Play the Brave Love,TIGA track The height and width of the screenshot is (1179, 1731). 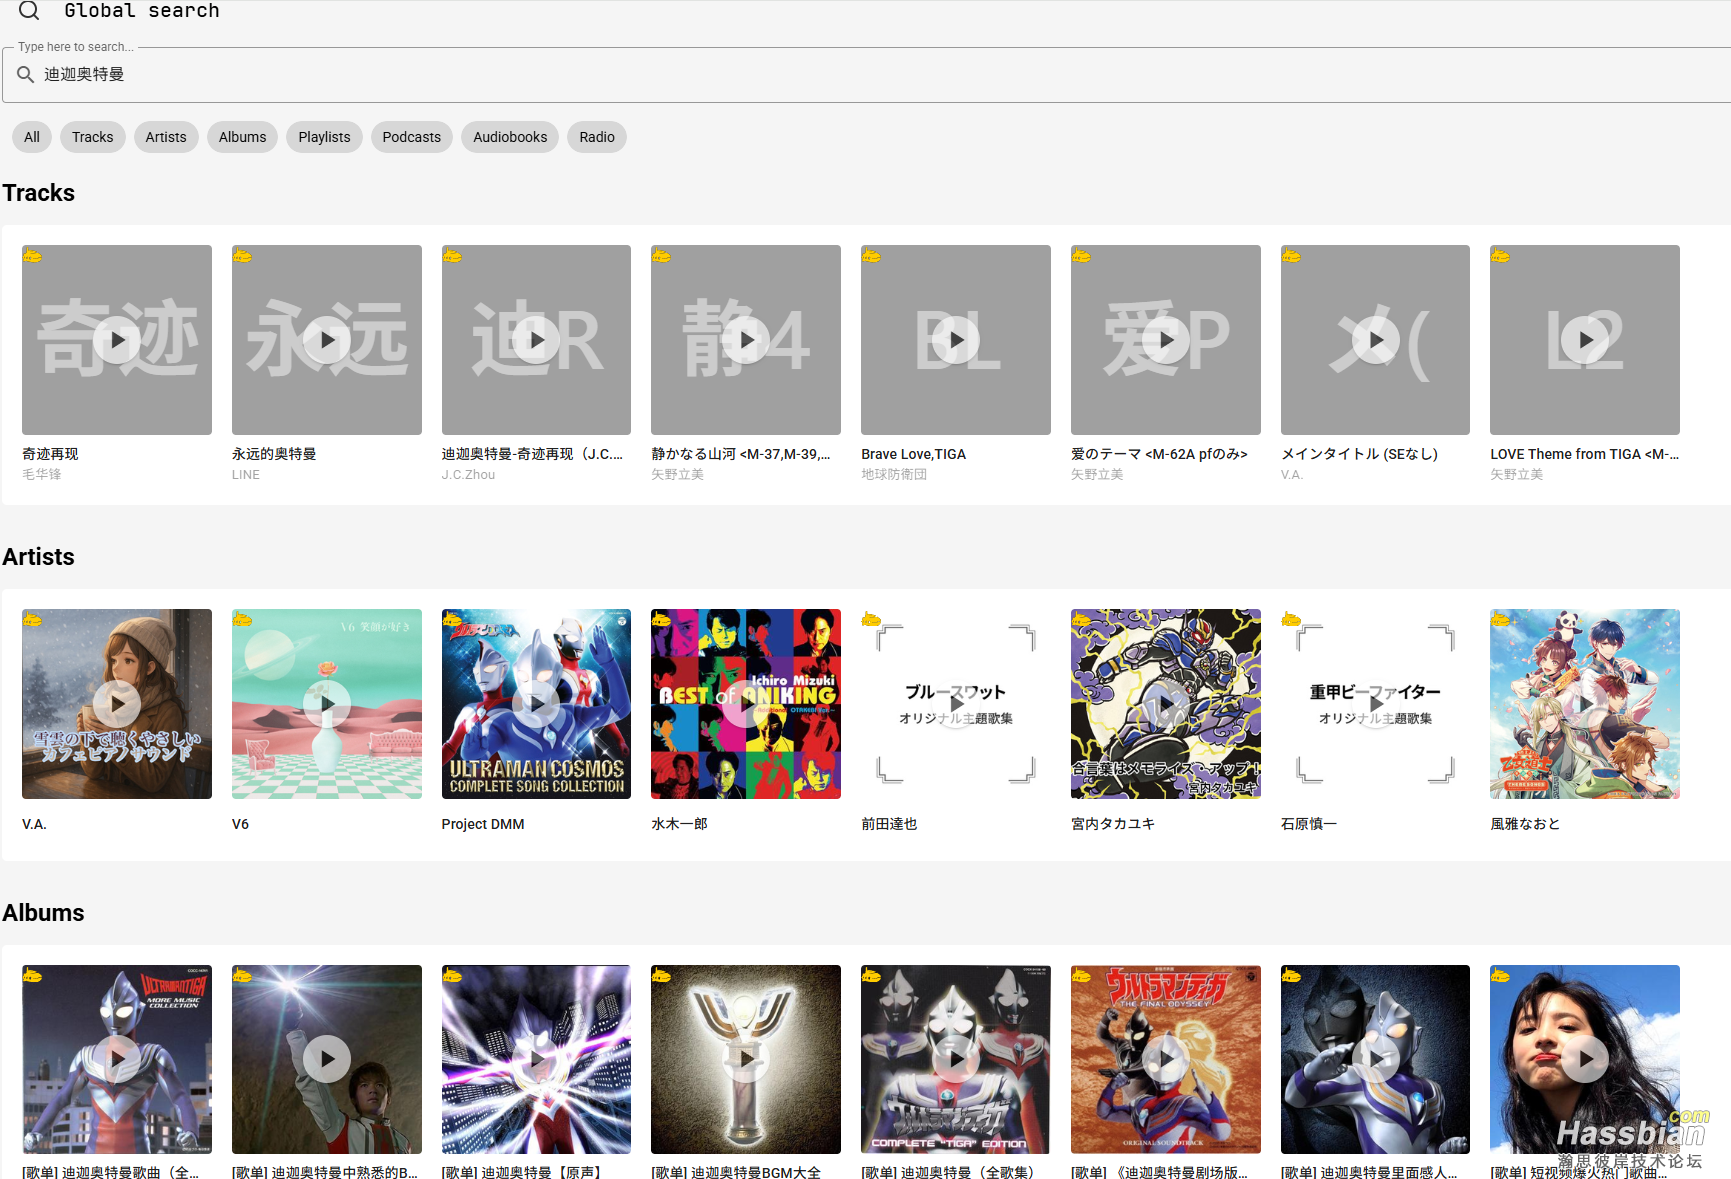pos(956,340)
